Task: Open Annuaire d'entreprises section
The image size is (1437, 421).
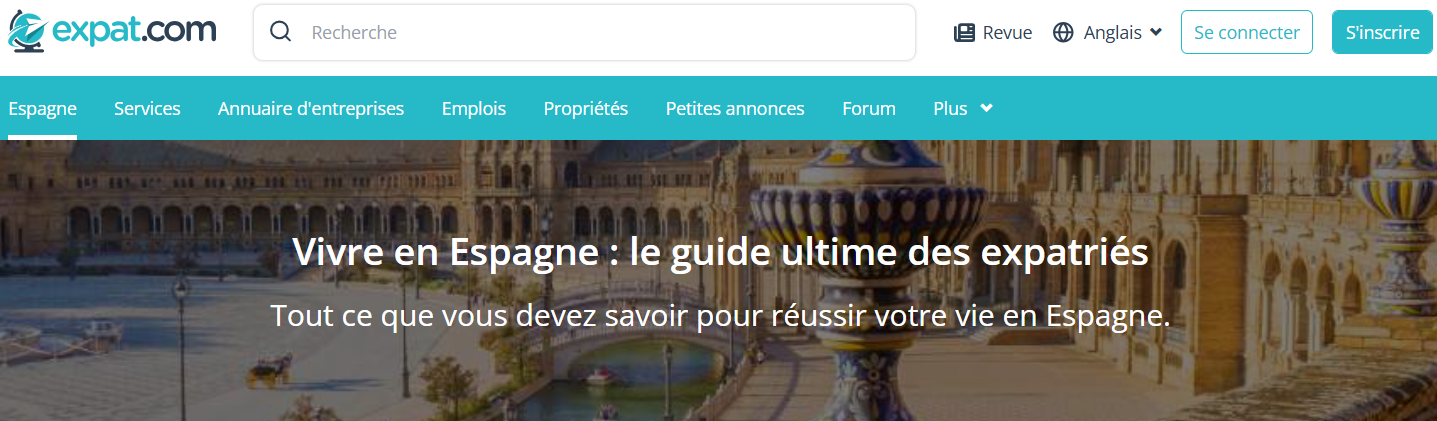Action: point(311,108)
